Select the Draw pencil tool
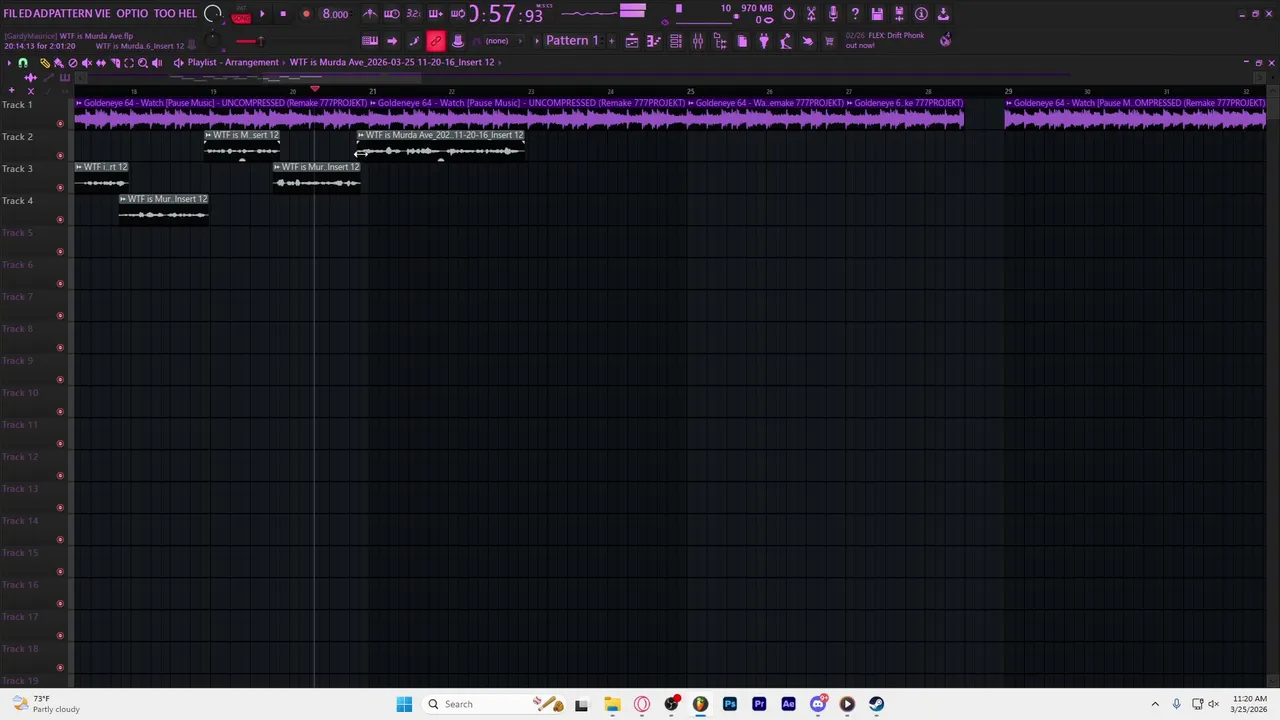 click(45, 62)
